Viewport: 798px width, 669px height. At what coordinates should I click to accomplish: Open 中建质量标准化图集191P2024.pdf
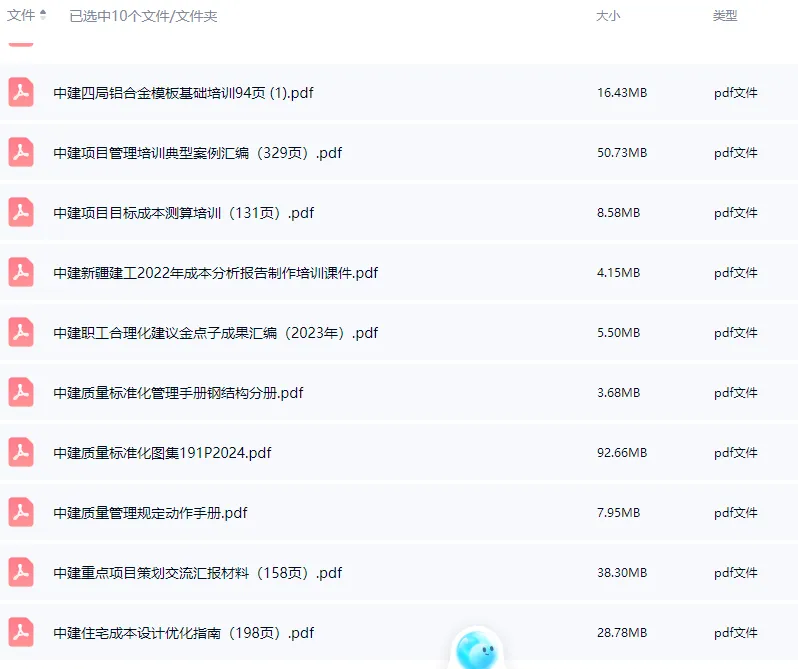162,453
